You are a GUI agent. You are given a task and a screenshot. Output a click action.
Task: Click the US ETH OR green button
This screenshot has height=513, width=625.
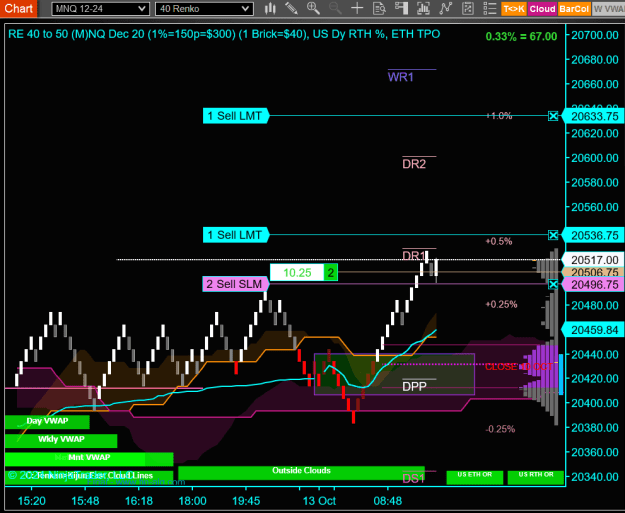click(474, 477)
